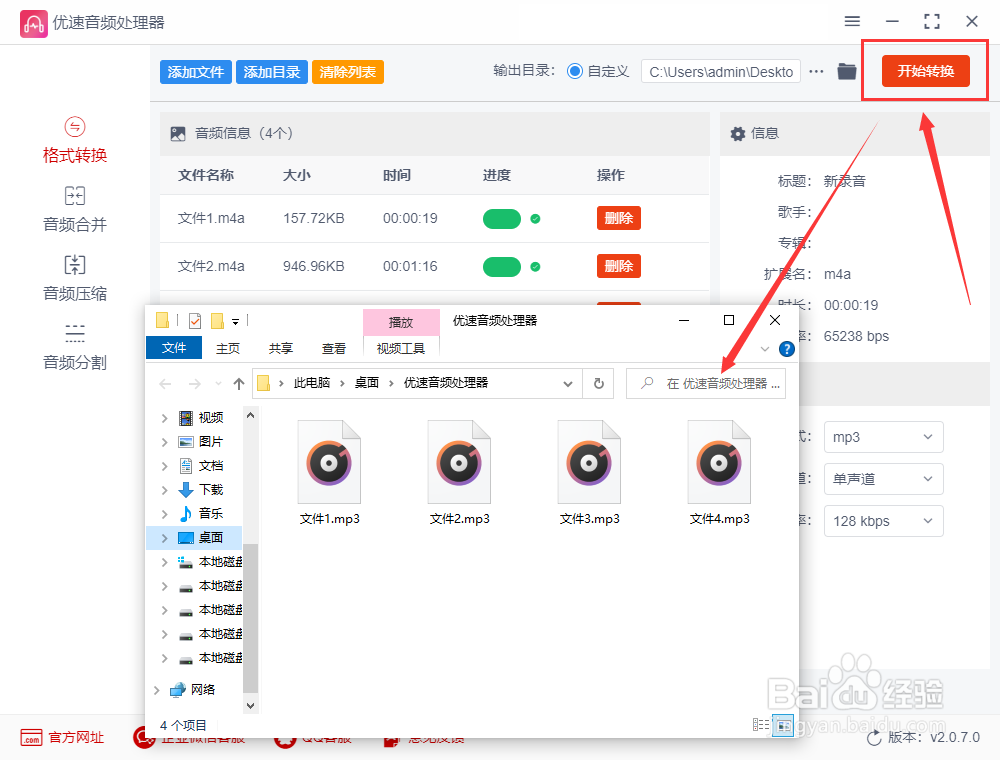Image resolution: width=1000 pixels, height=760 pixels.
Task: Open the 单声道 channel dropdown
Action: [x=883, y=479]
